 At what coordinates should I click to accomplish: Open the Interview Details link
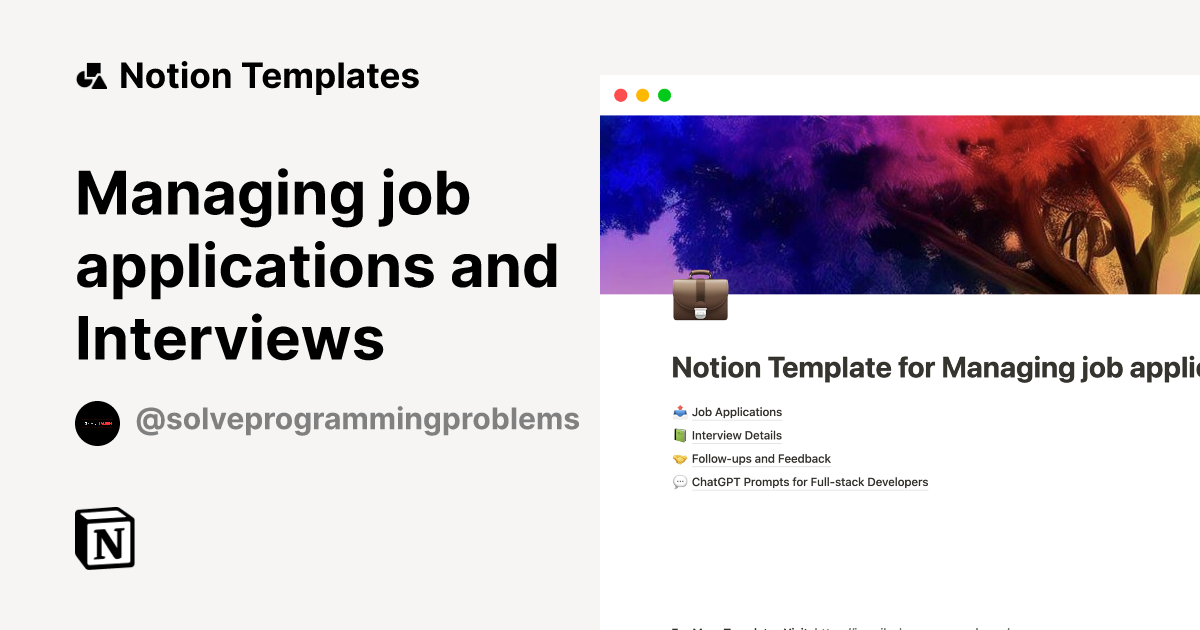click(x=736, y=435)
